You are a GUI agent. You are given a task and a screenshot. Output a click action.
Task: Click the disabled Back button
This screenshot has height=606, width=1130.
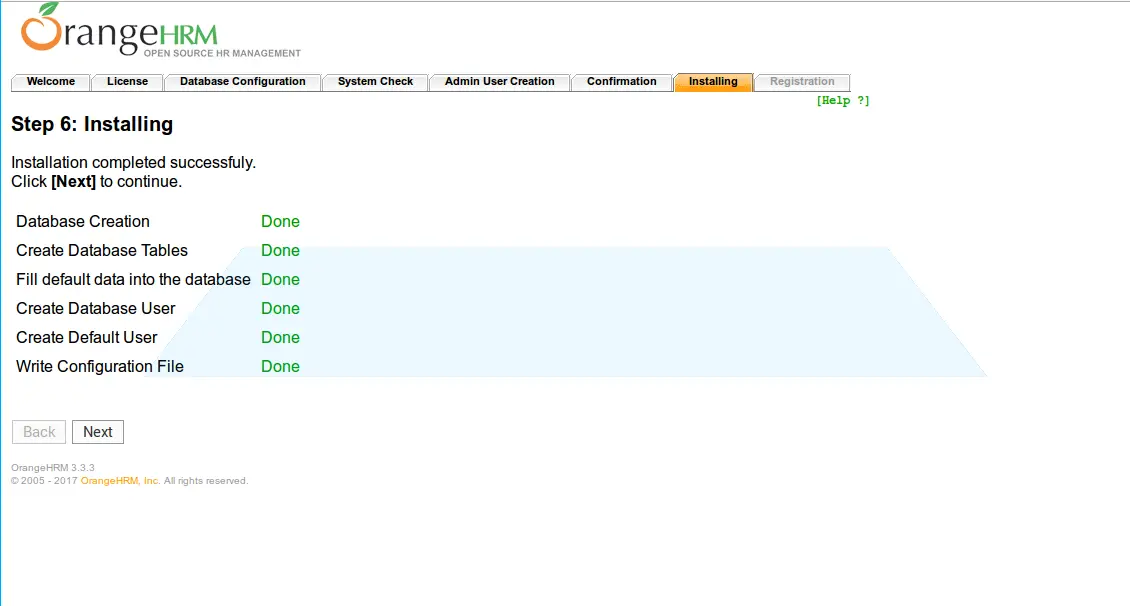(39, 432)
